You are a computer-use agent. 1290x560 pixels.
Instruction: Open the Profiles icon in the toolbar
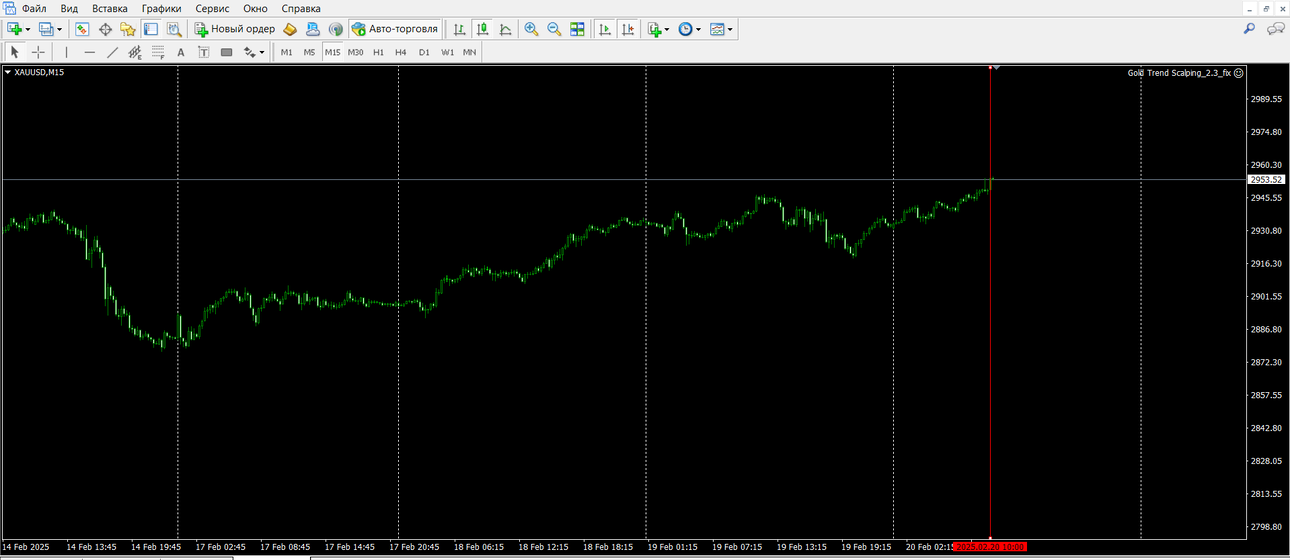point(46,29)
